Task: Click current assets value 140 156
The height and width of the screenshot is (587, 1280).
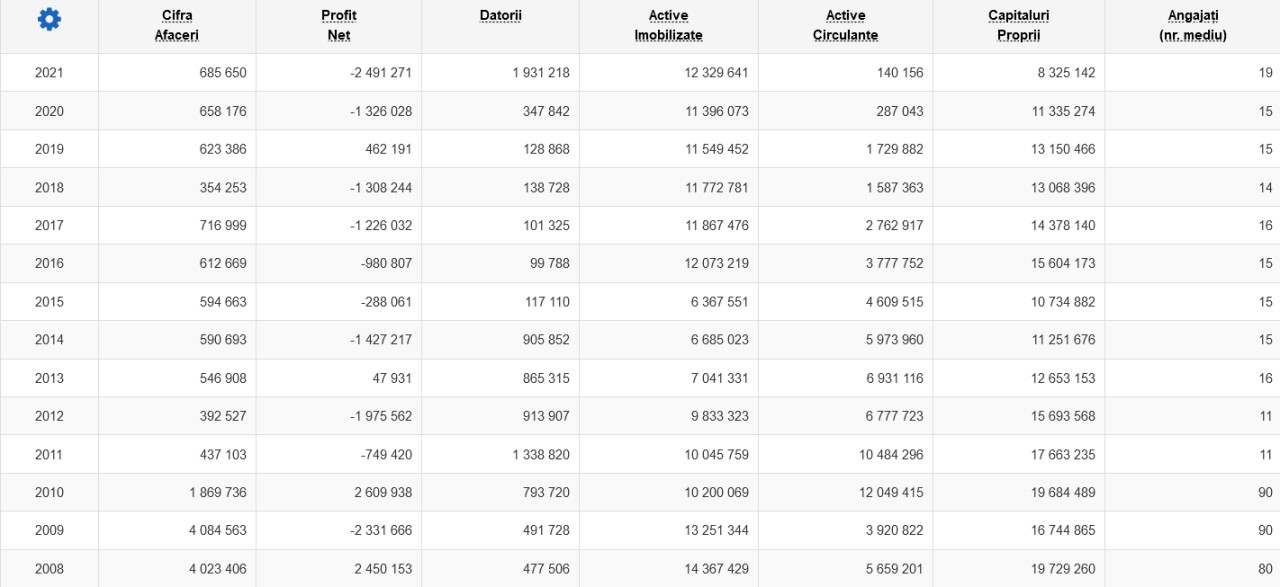Action: [900, 73]
